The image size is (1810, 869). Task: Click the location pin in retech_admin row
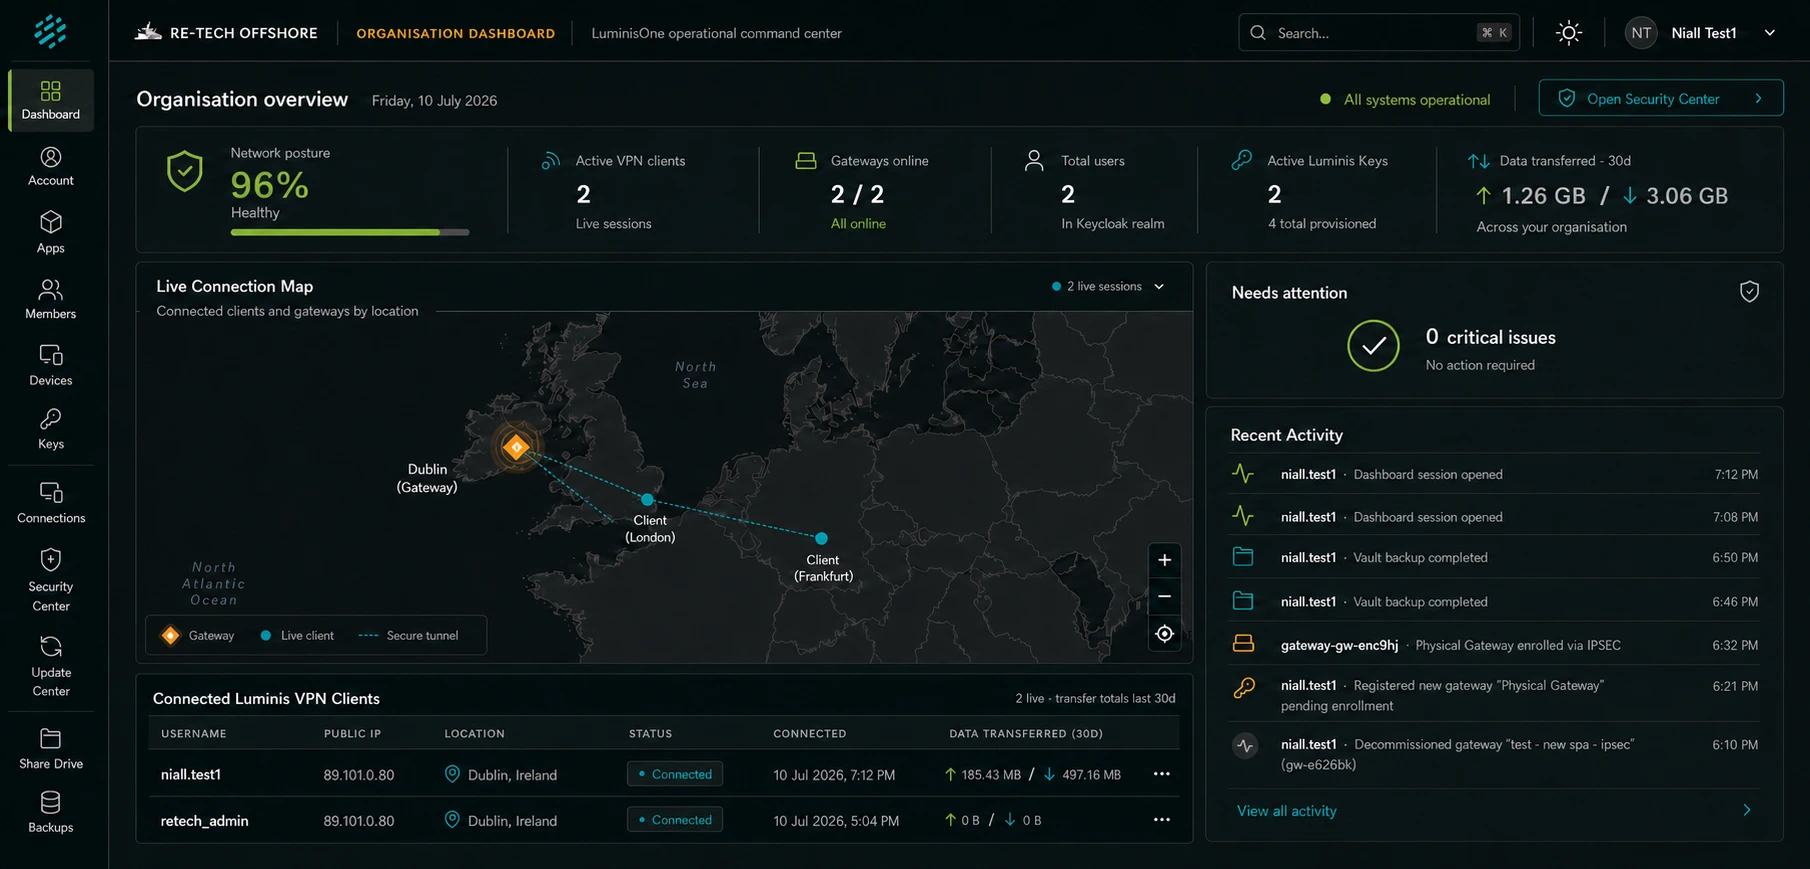tap(452, 820)
